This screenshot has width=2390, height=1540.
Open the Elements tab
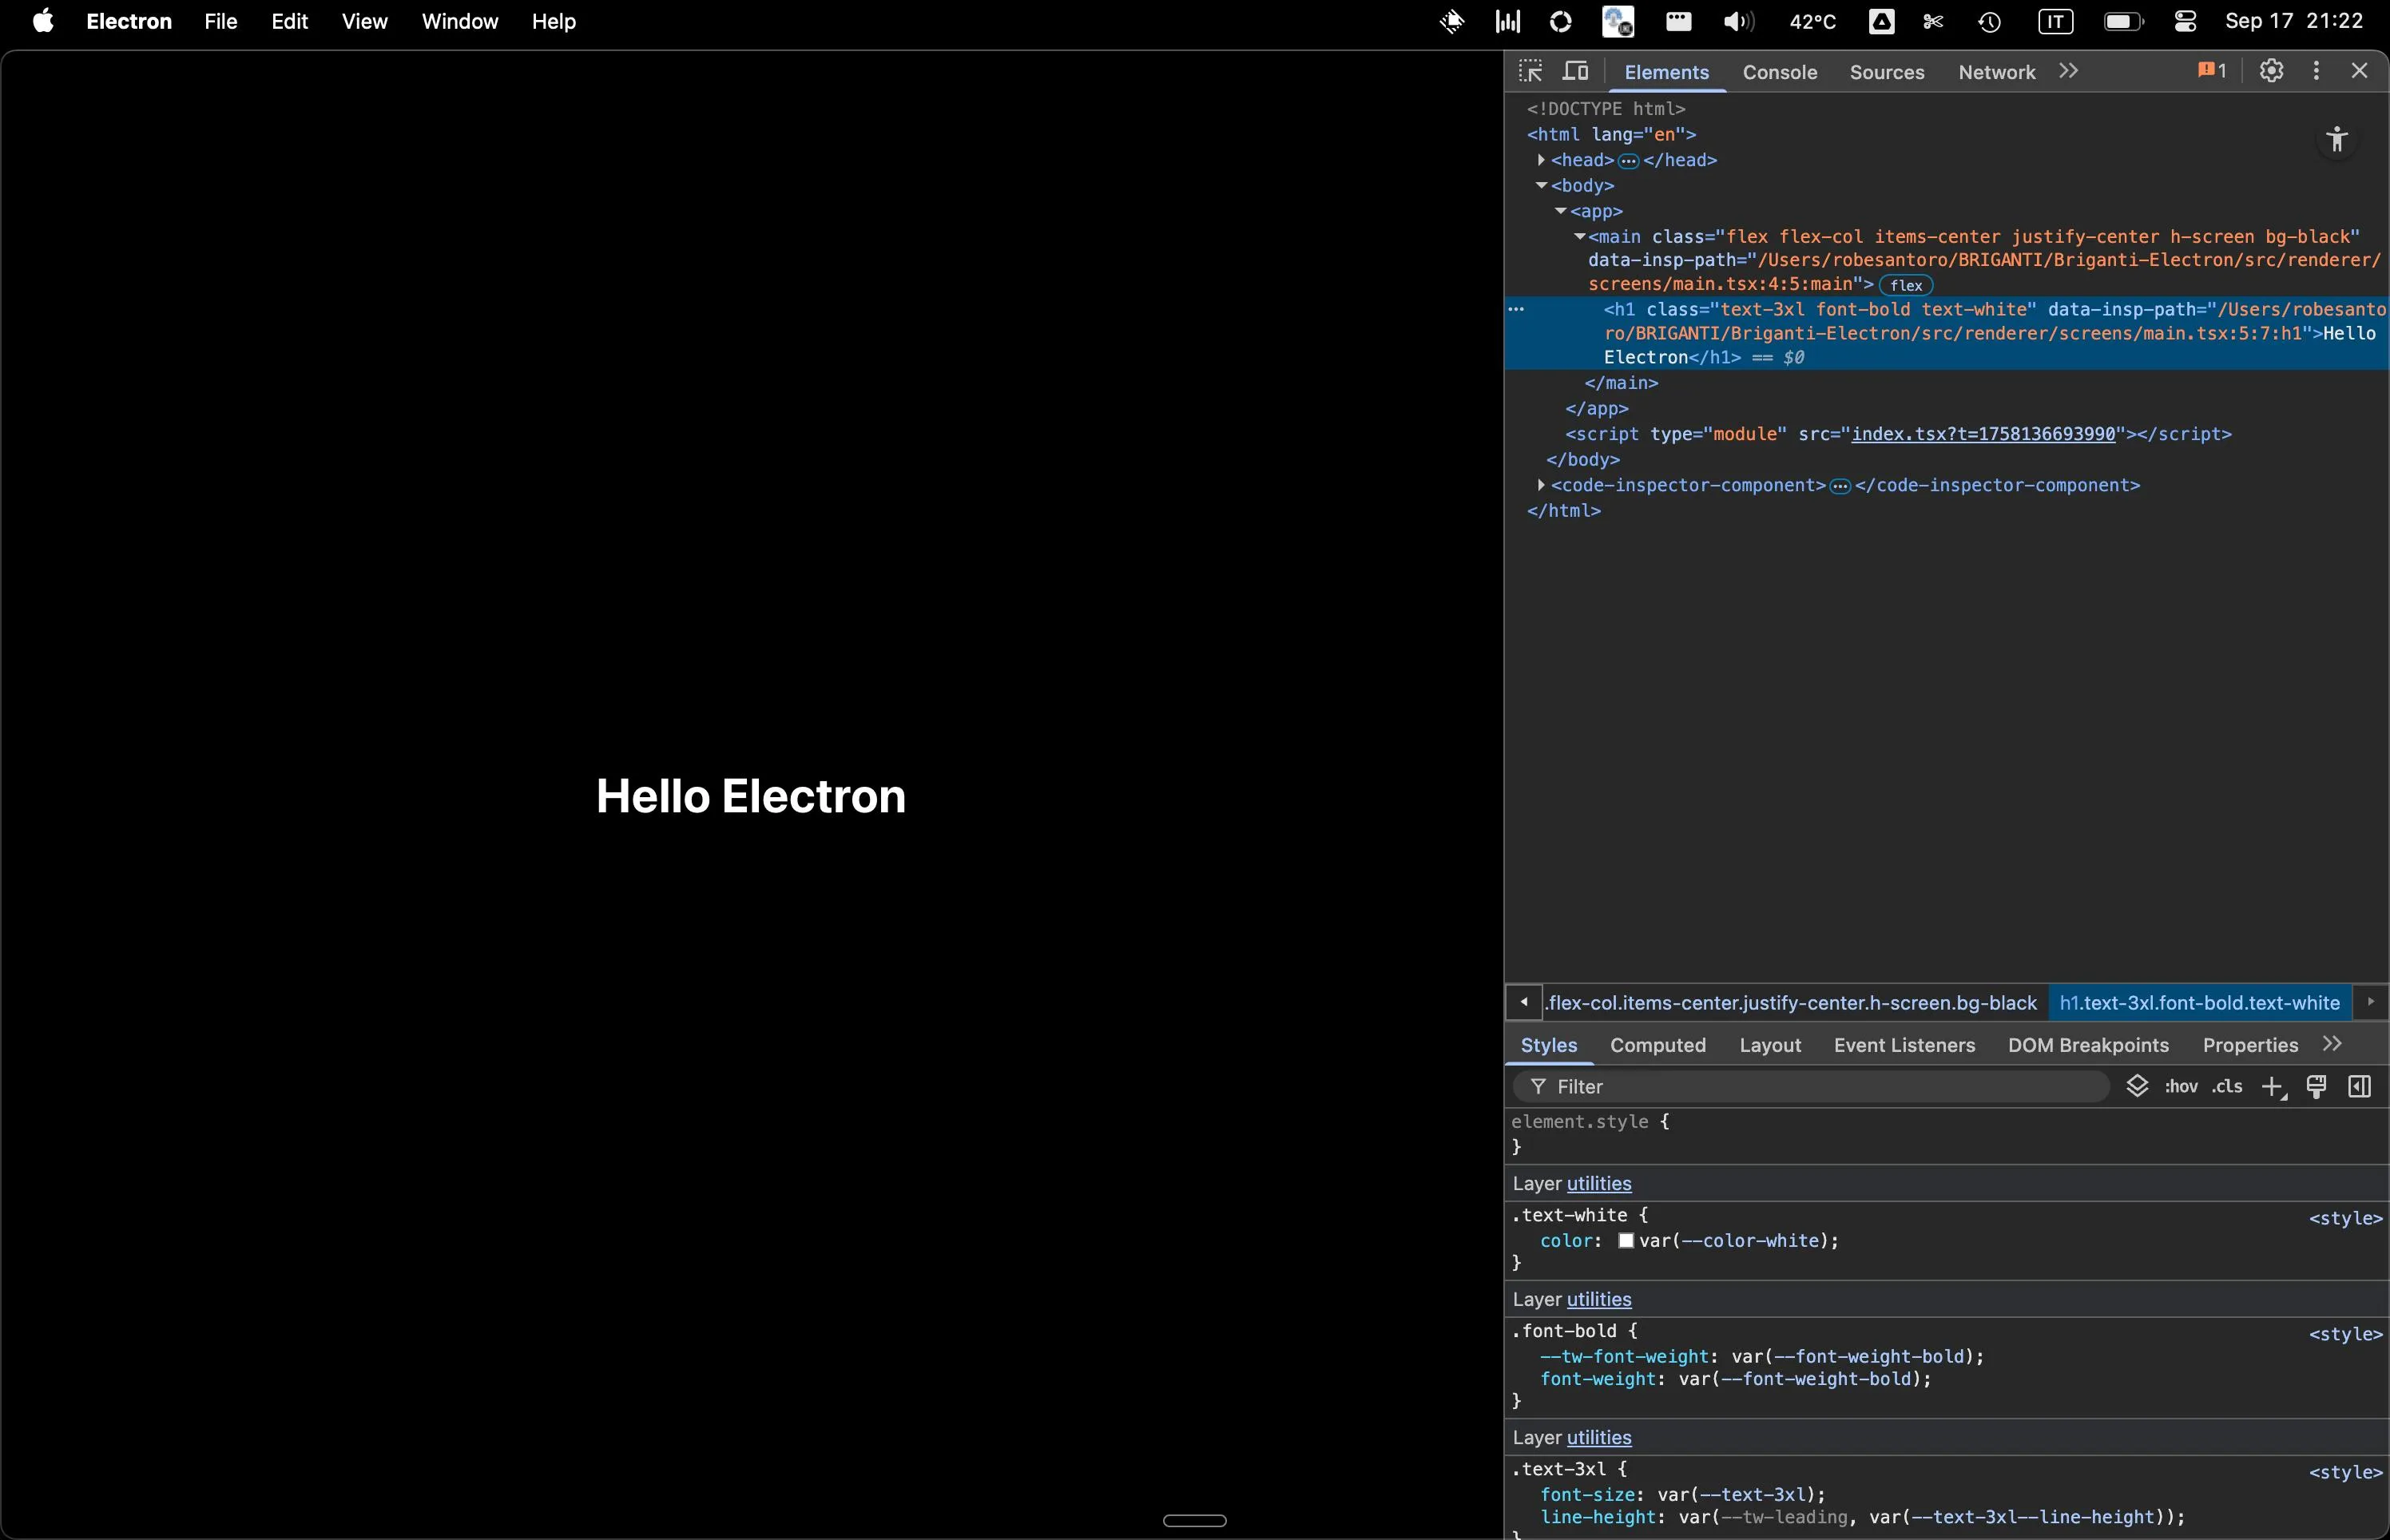pyautogui.click(x=1666, y=72)
